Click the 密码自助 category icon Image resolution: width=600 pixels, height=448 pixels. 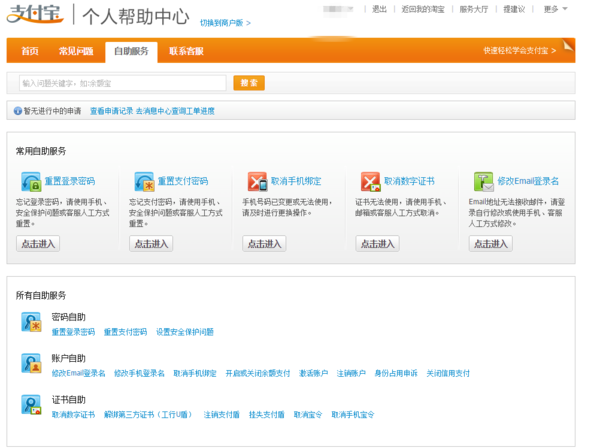(x=31, y=322)
